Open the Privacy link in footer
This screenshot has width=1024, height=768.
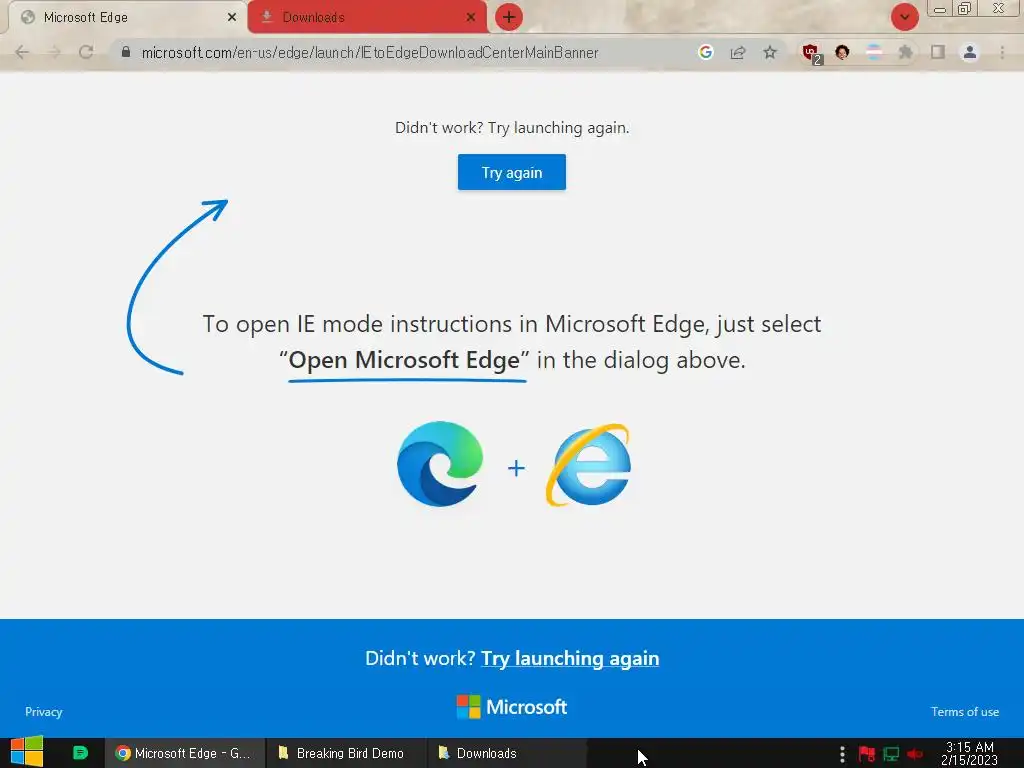coord(44,712)
